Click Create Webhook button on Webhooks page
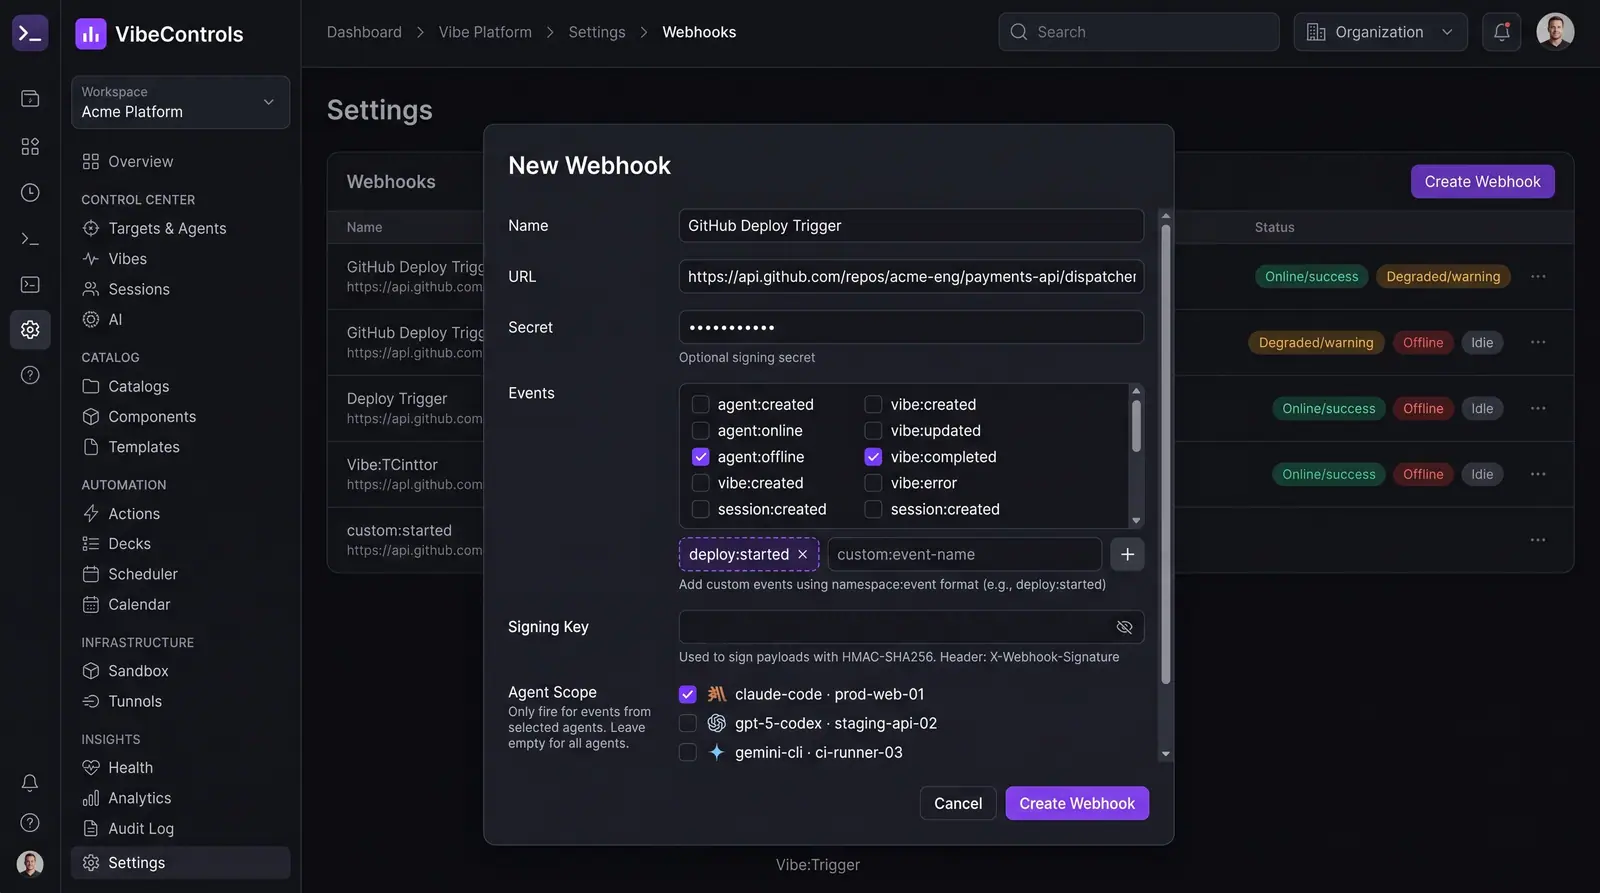The width and height of the screenshot is (1600, 893). (x=1482, y=182)
